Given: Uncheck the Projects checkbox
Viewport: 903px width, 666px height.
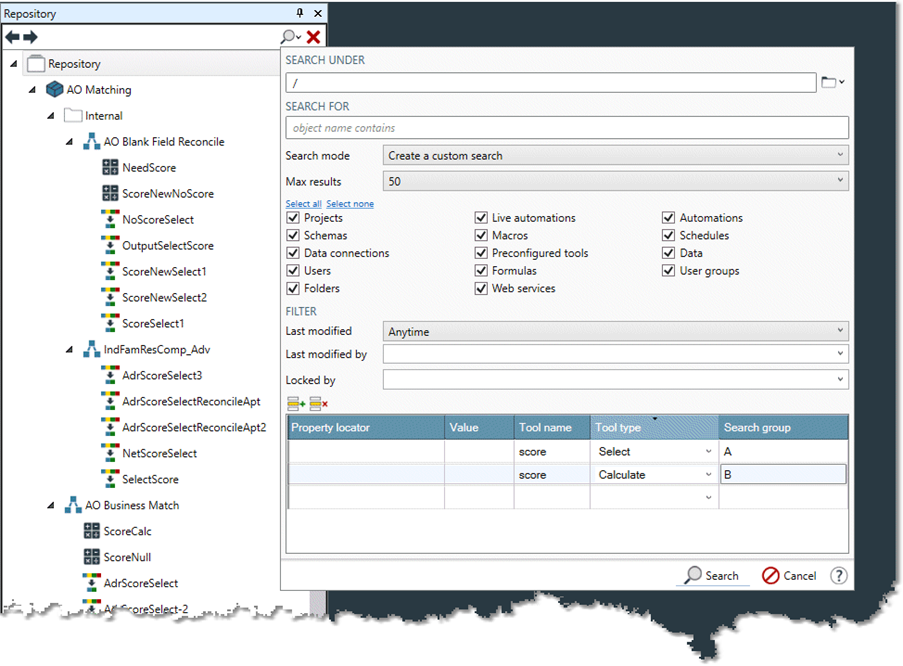Looking at the screenshot, I should [x=293, y=218].
